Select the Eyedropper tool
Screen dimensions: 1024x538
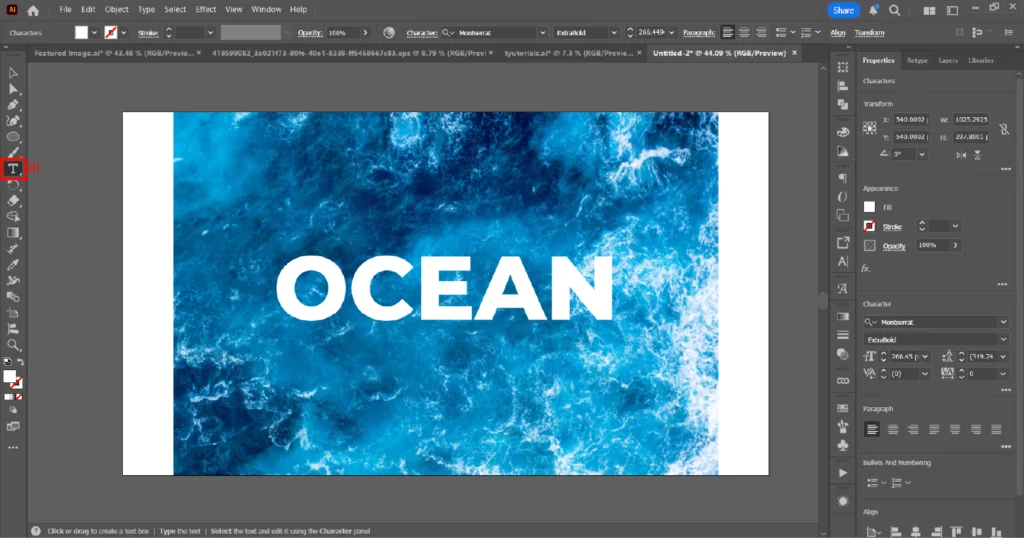[x=12, y=265]
